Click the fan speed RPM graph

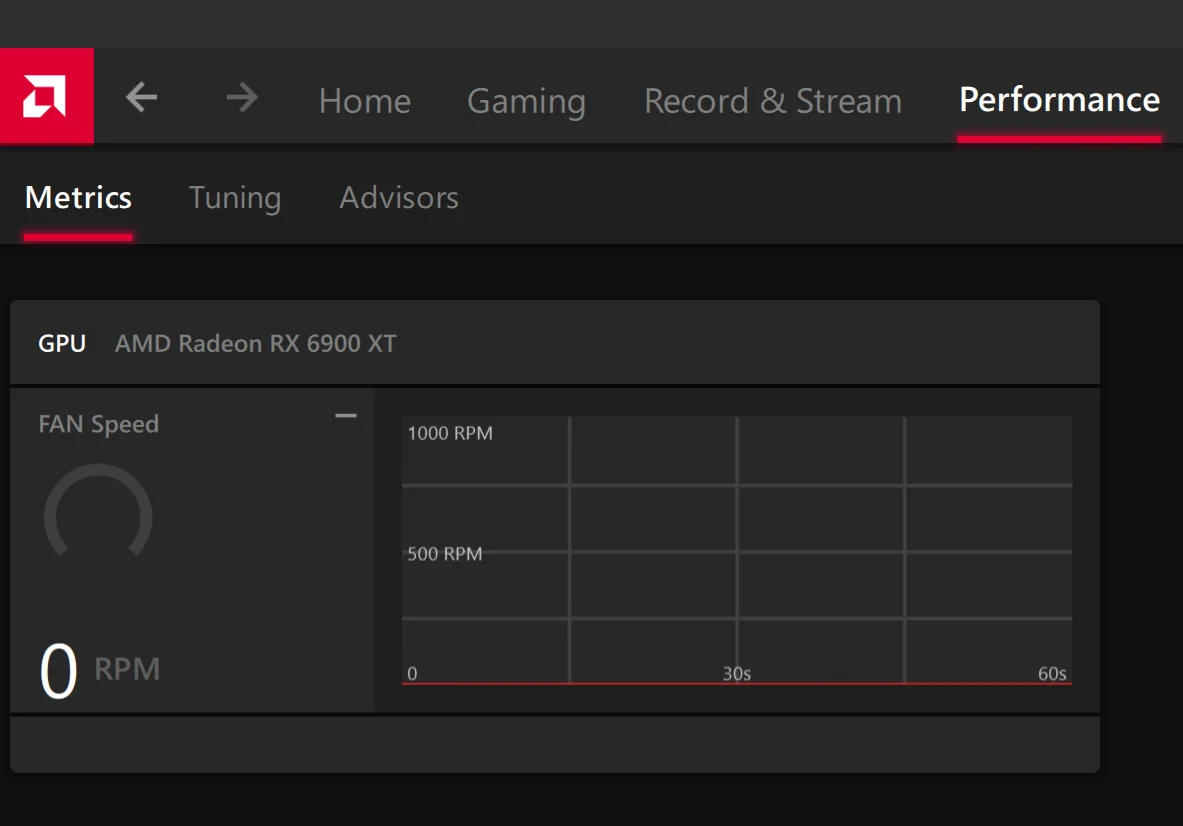[x=736, y=550]
